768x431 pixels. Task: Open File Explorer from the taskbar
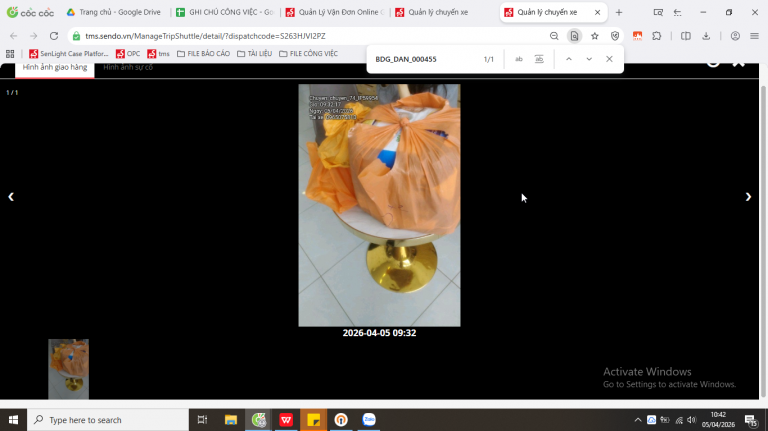[x=231, y=420]
